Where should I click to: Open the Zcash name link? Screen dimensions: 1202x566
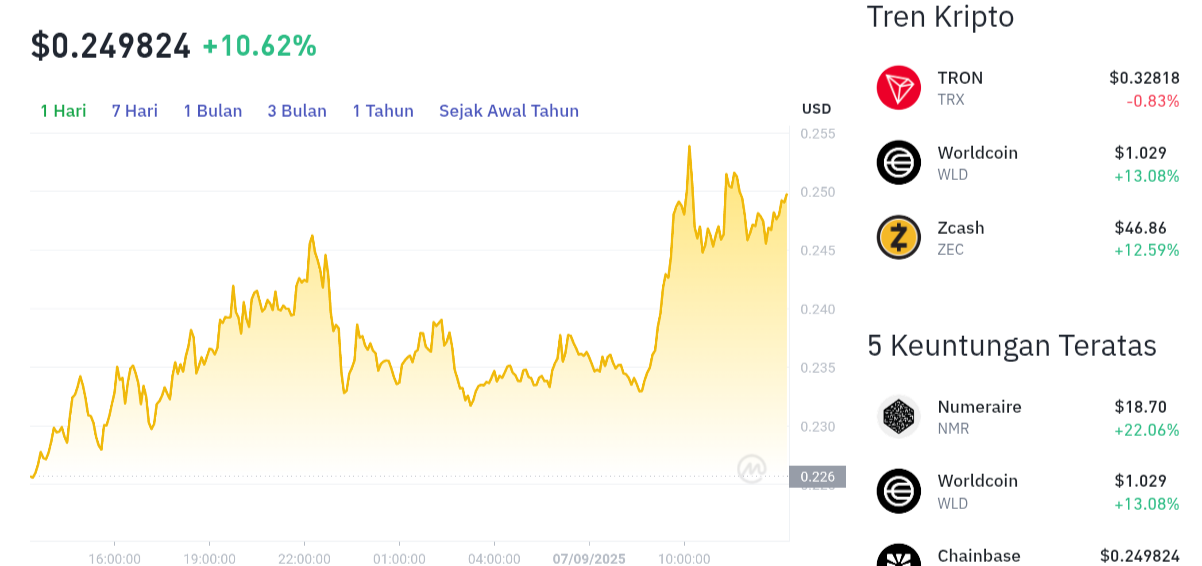point(961,228)
